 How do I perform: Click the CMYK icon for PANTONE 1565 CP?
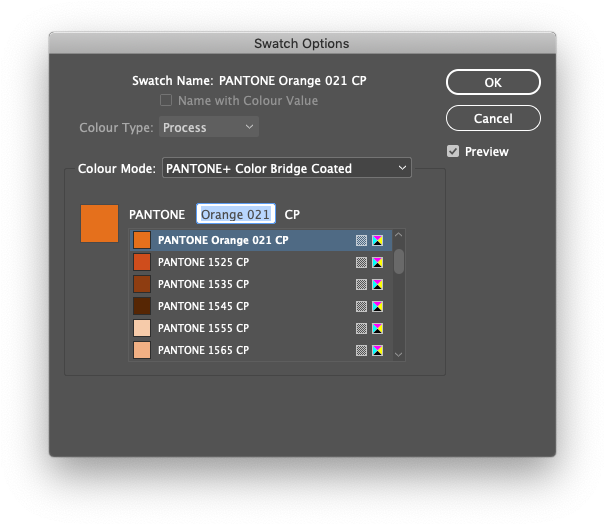378,350
